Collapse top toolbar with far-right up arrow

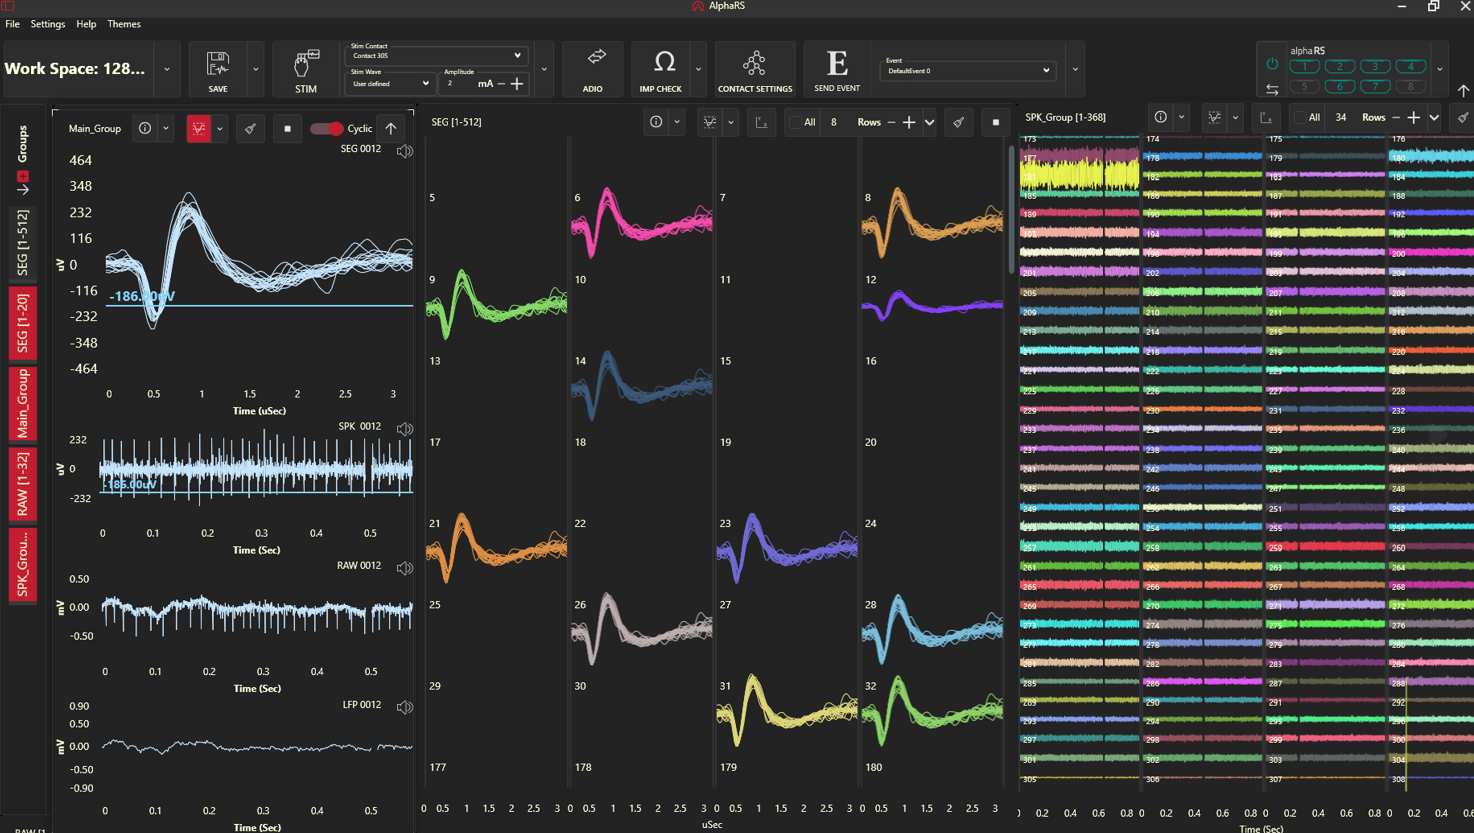[1463, 90]
